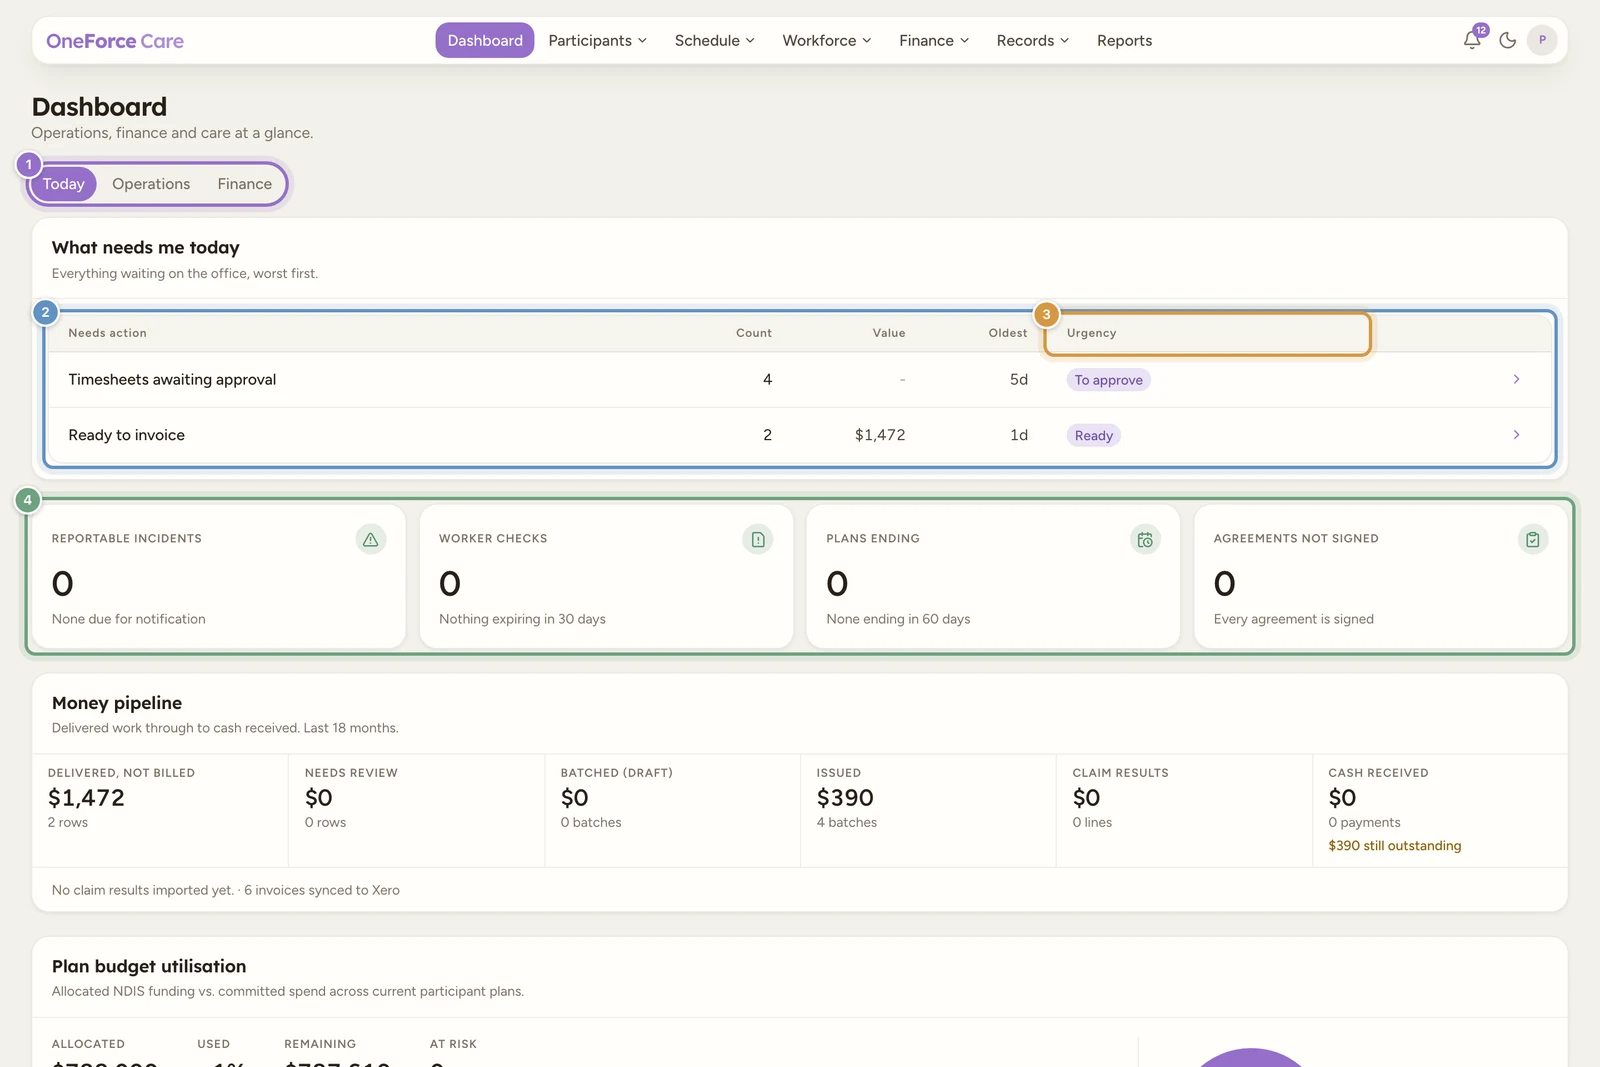The width and height of the screenshot is (1600, 1067).
Task: Click the Plan budget utilisation heading
Action: click(149, 966)
